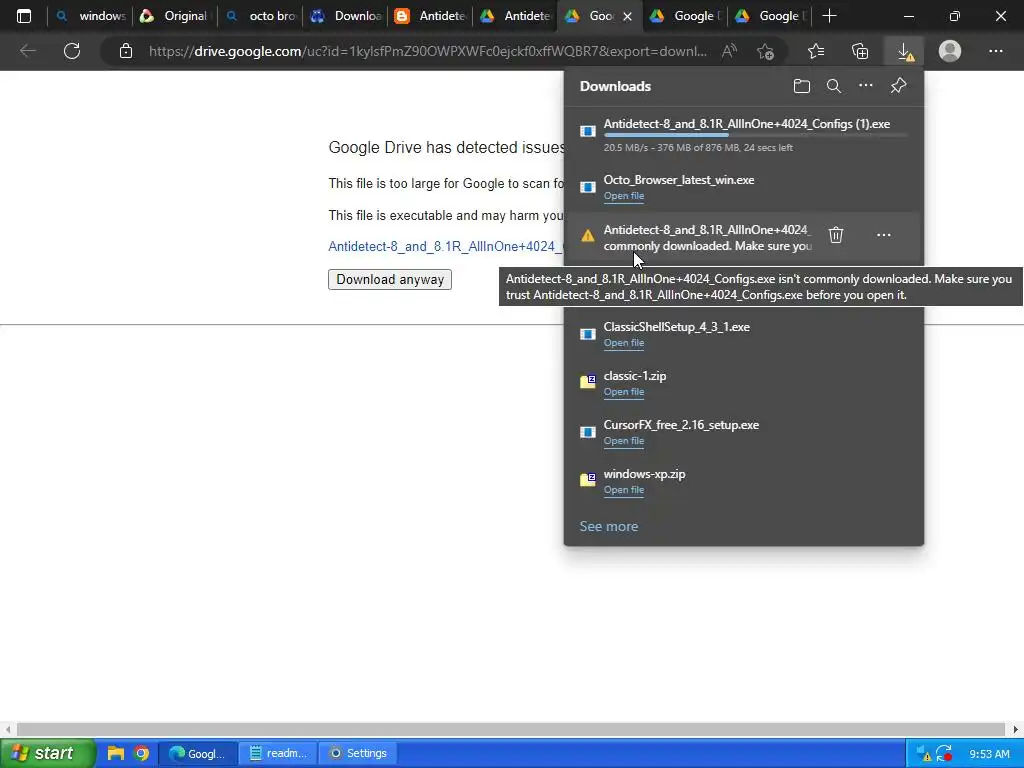Switch to the Drive 'Antidete' tab

point(515,16)
